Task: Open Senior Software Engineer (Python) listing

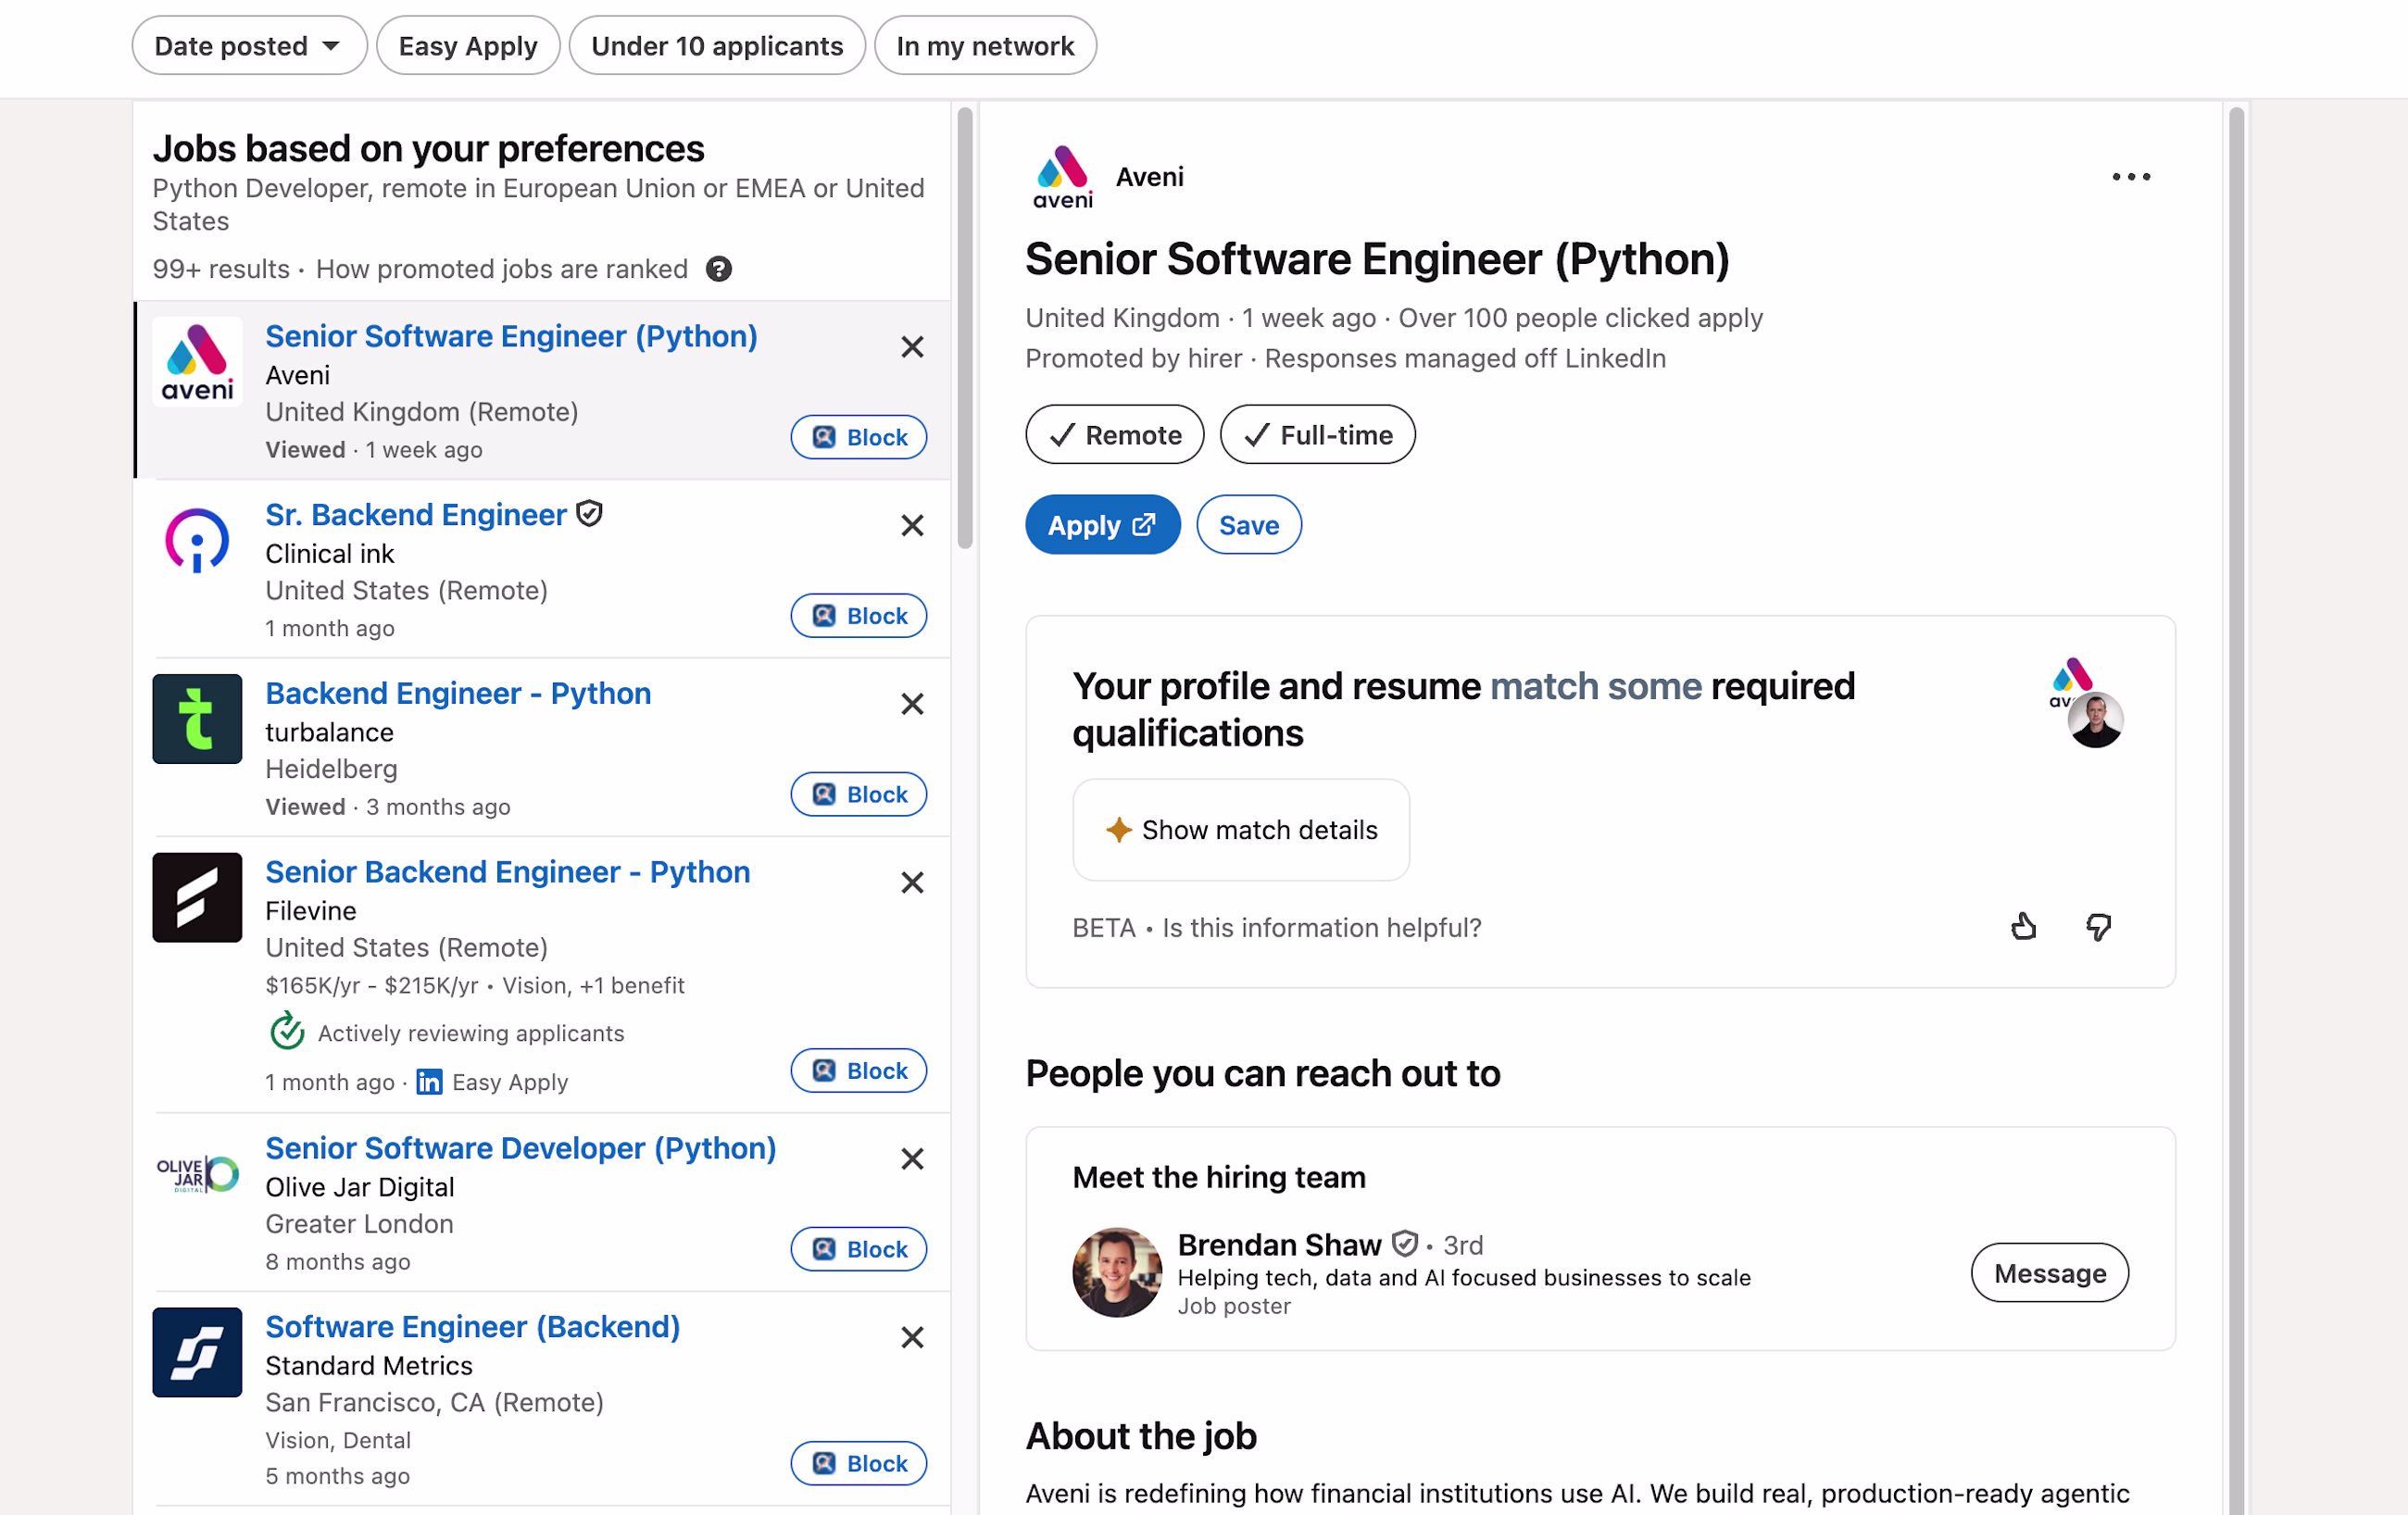Action: point(511,336)
